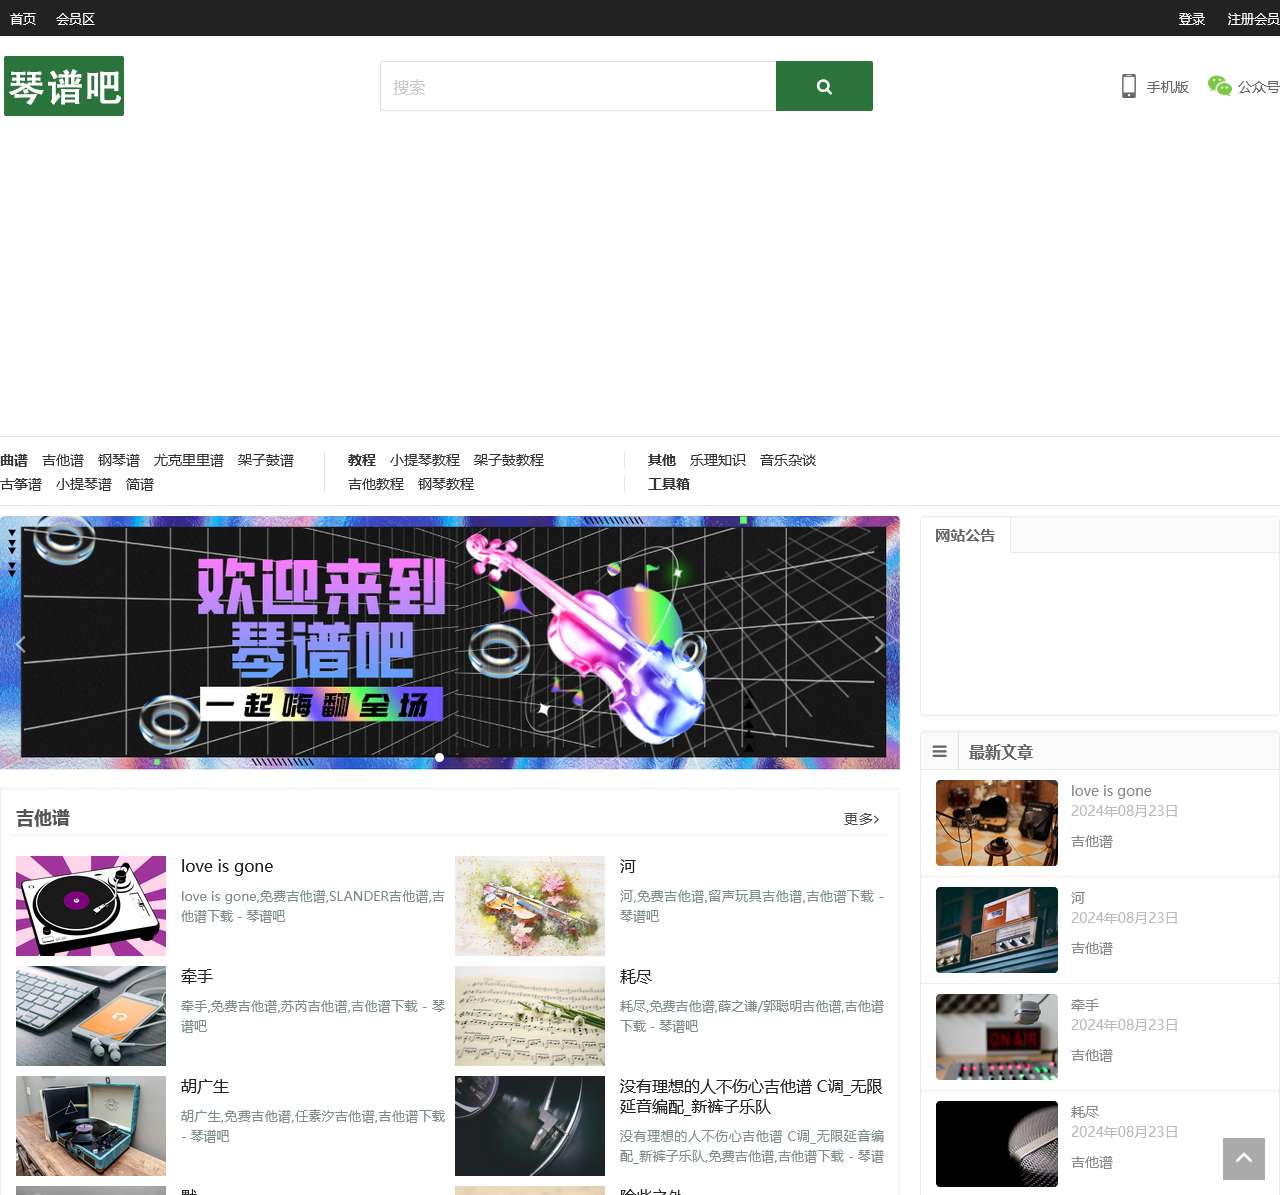Click the 登录 login link
The width and height of the screenshot is (1280, 1195).
1191,18
